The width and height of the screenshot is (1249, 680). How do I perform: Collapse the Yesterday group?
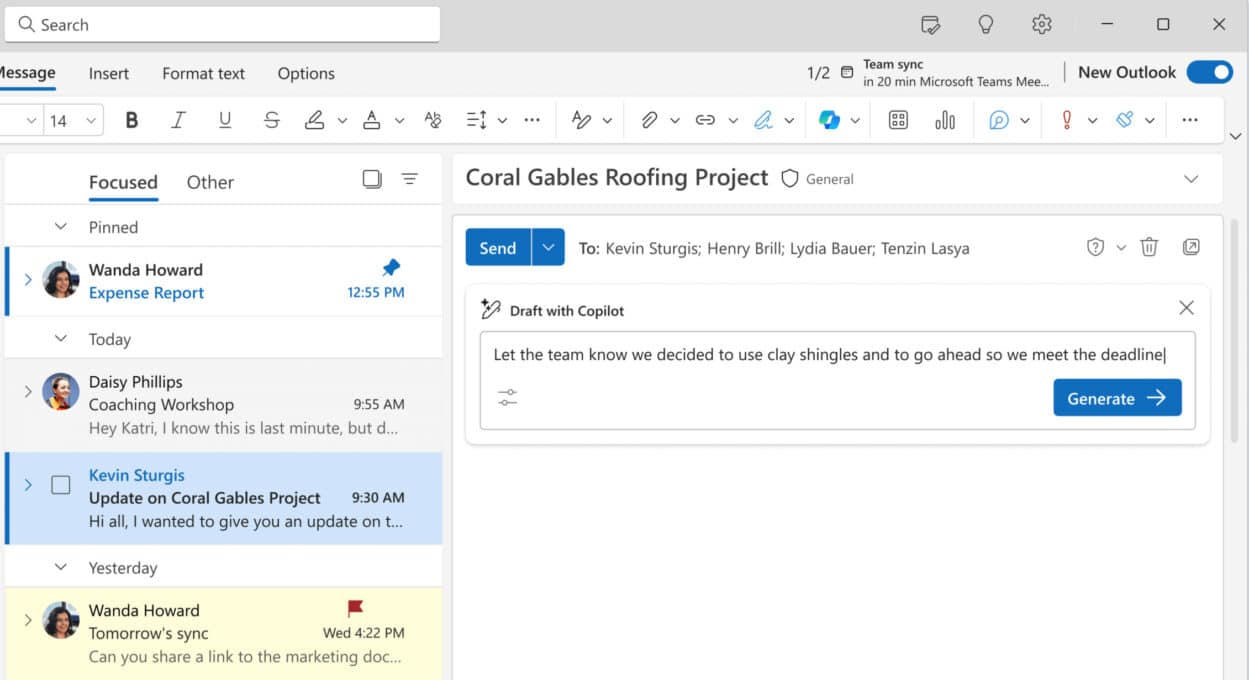point(61,567)
